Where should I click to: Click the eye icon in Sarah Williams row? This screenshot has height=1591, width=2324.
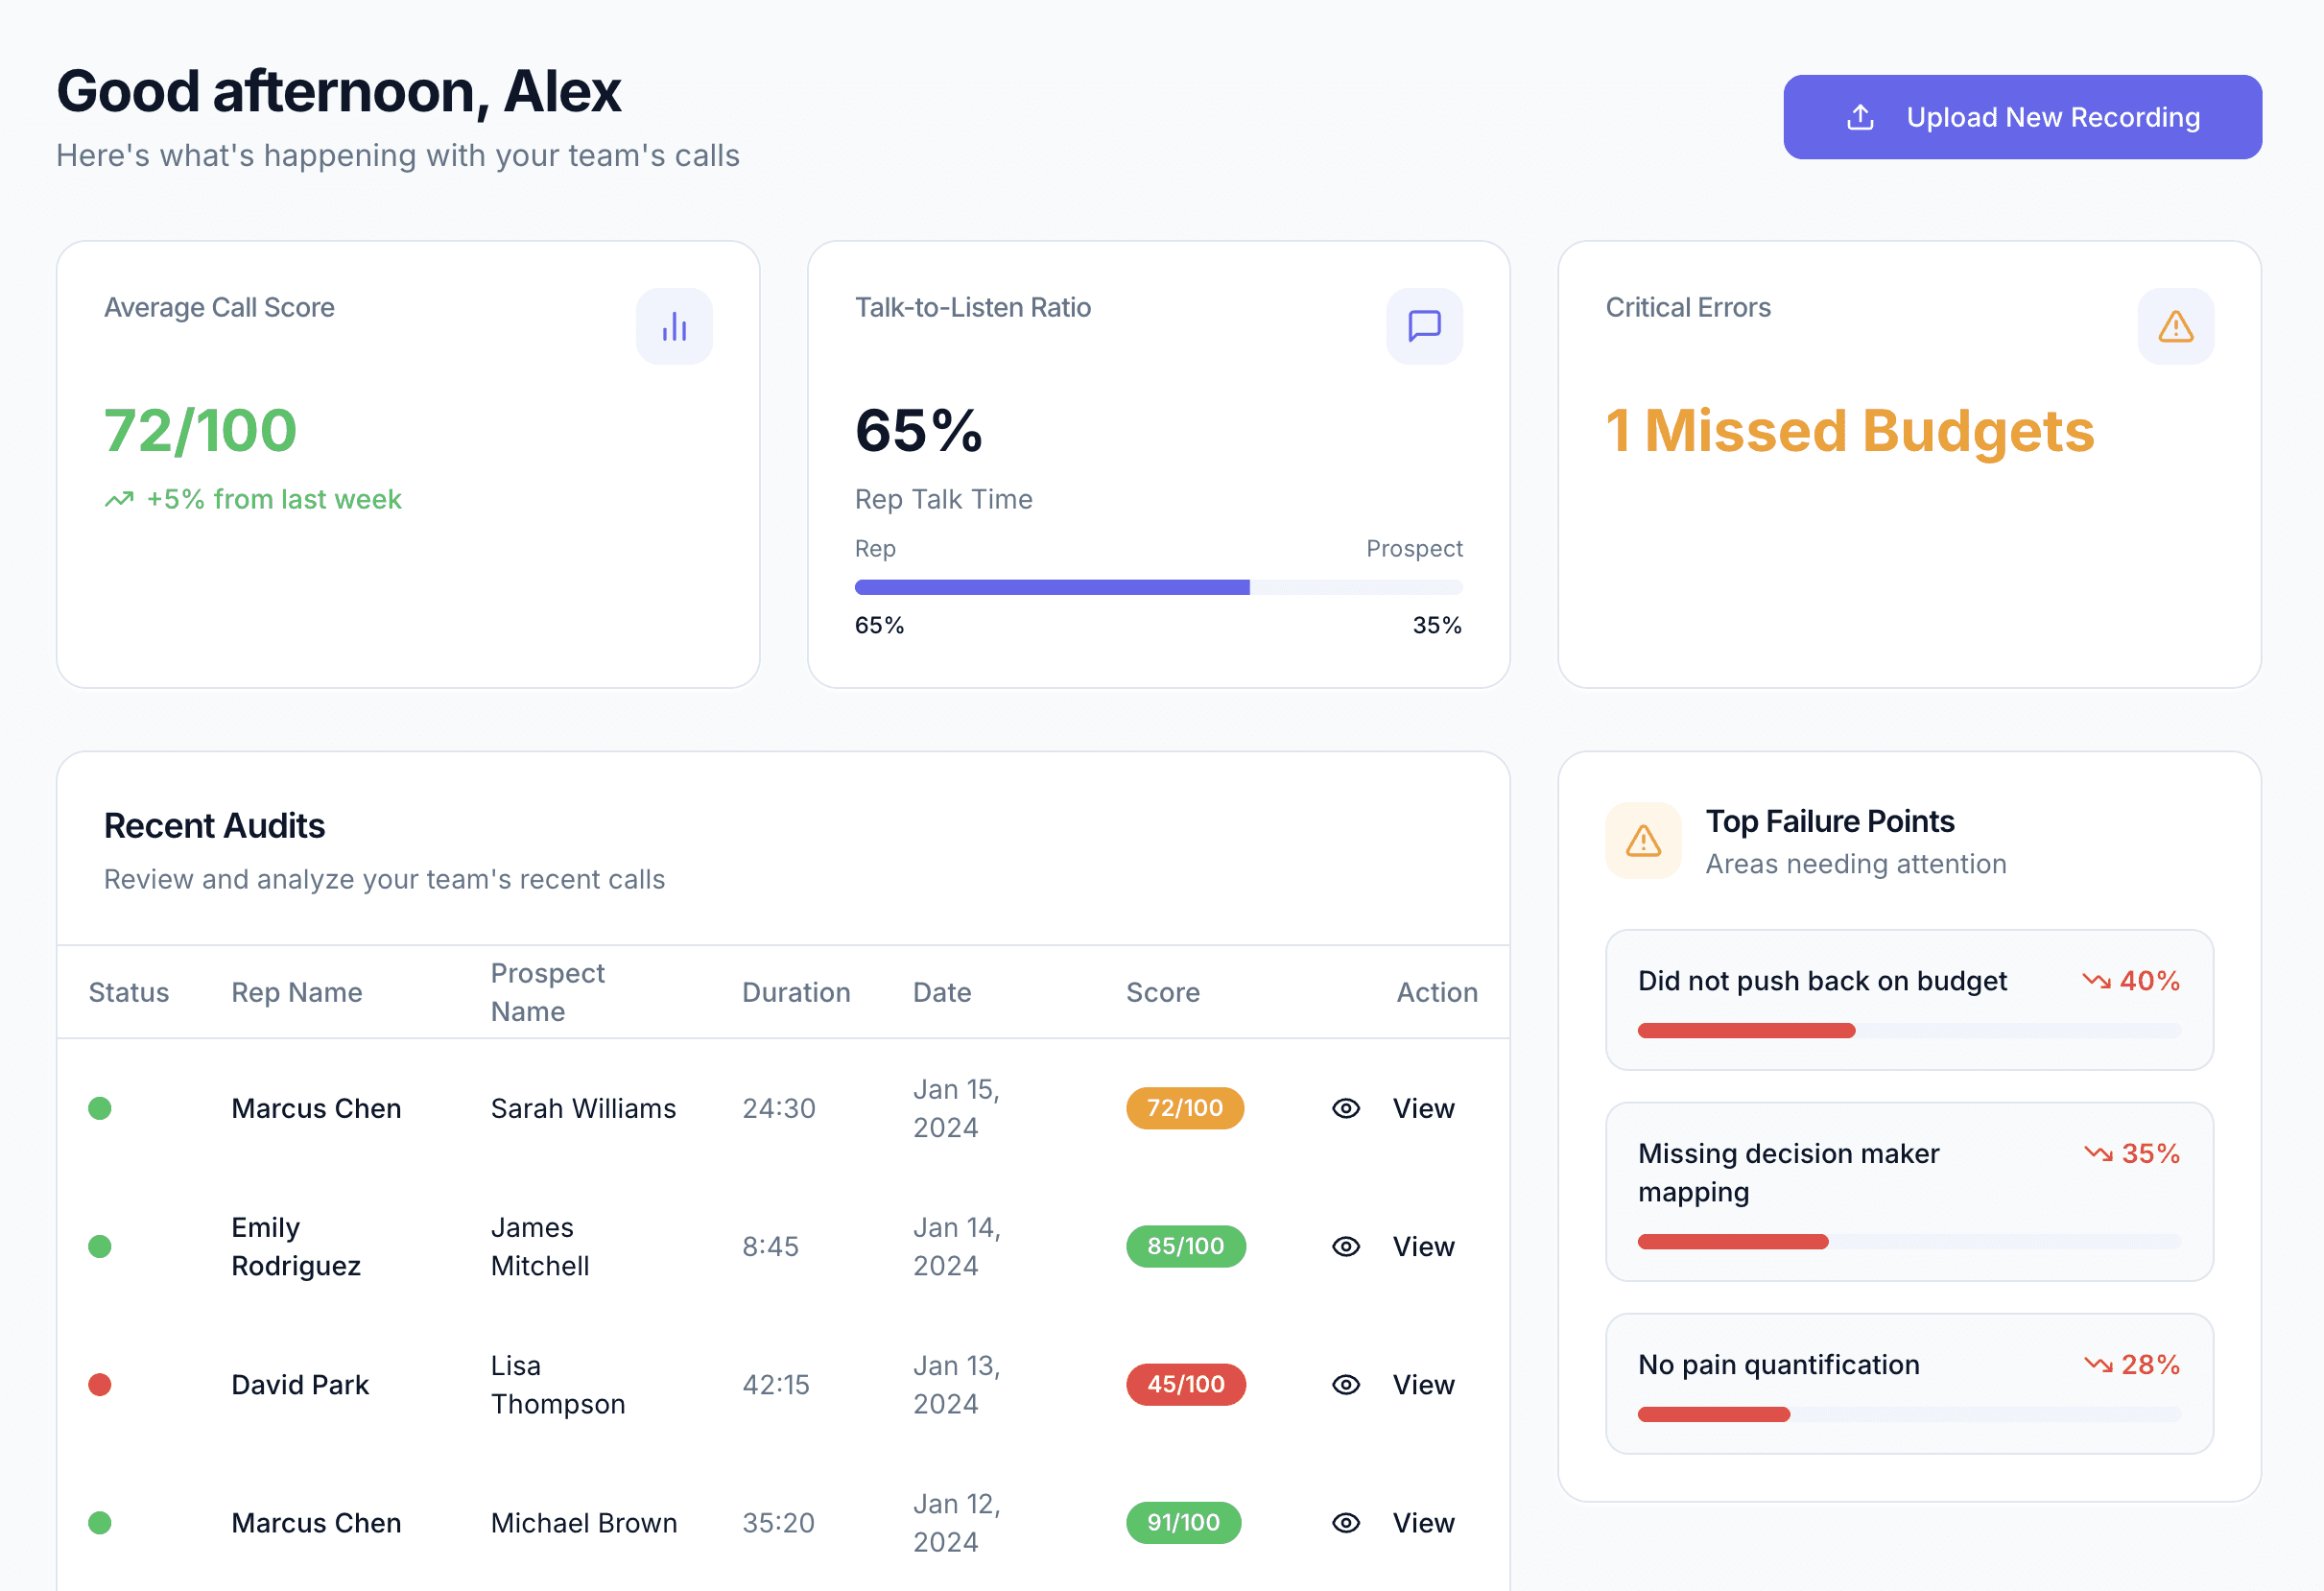[x=1346, y=1108]
